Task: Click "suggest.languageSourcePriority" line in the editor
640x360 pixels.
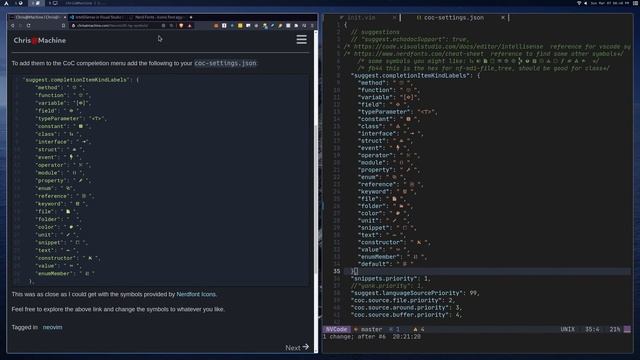Action: [415, 293]
